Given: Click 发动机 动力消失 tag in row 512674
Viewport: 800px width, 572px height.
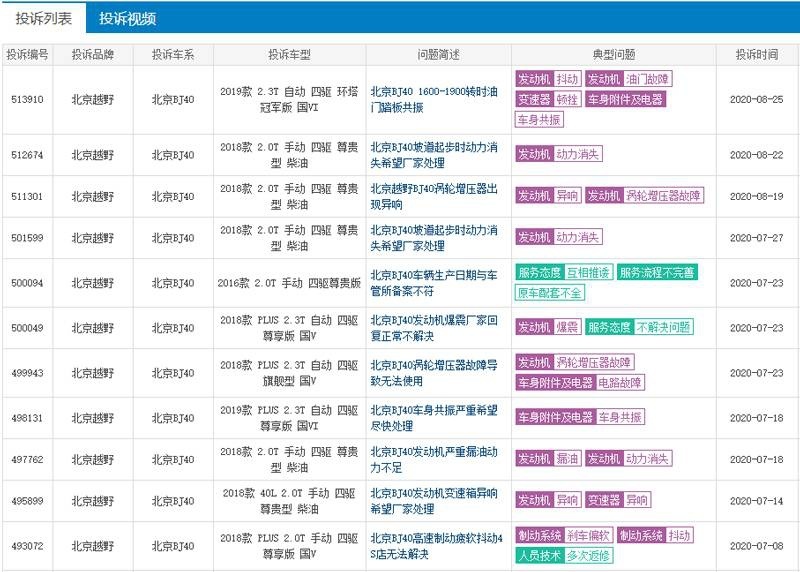Looking at the screenshot, I should pyautogui.click(x=559, y=154).
